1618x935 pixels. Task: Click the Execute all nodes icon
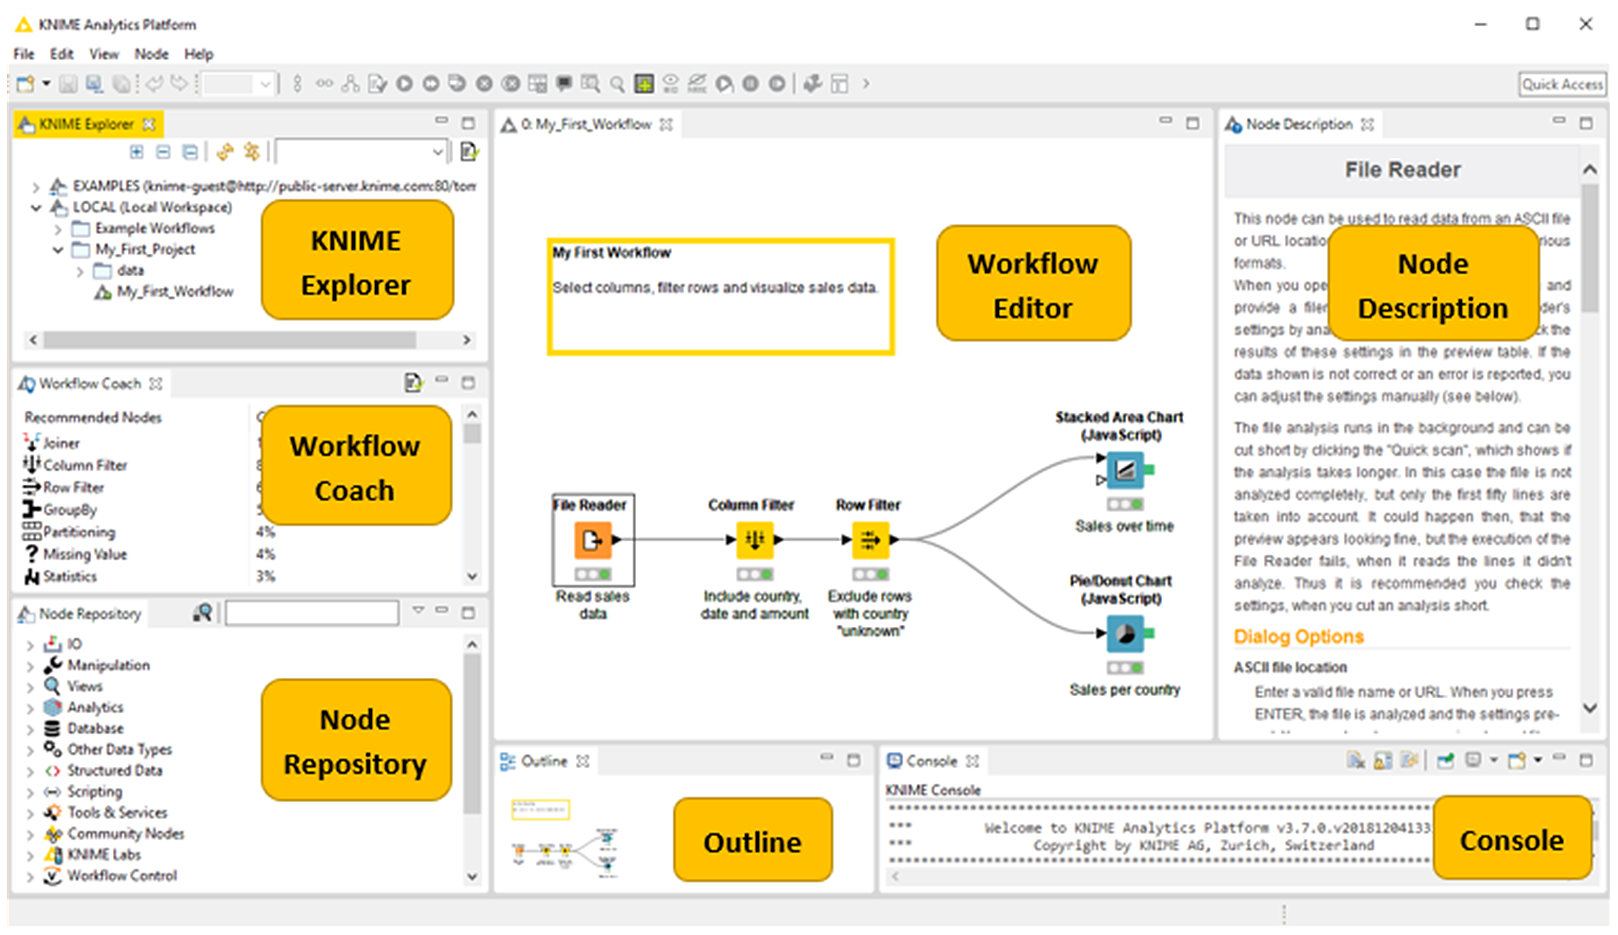(x=431, y=84)
